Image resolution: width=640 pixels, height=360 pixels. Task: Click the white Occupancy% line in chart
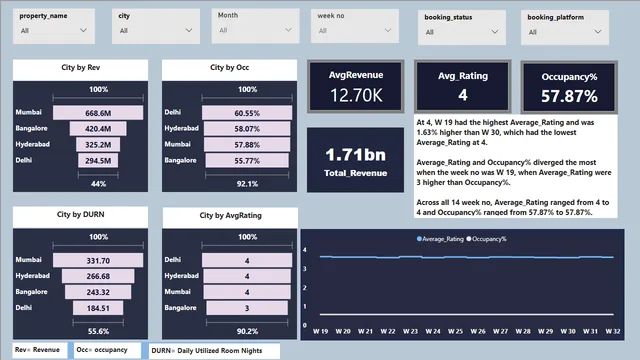[467, 314]
